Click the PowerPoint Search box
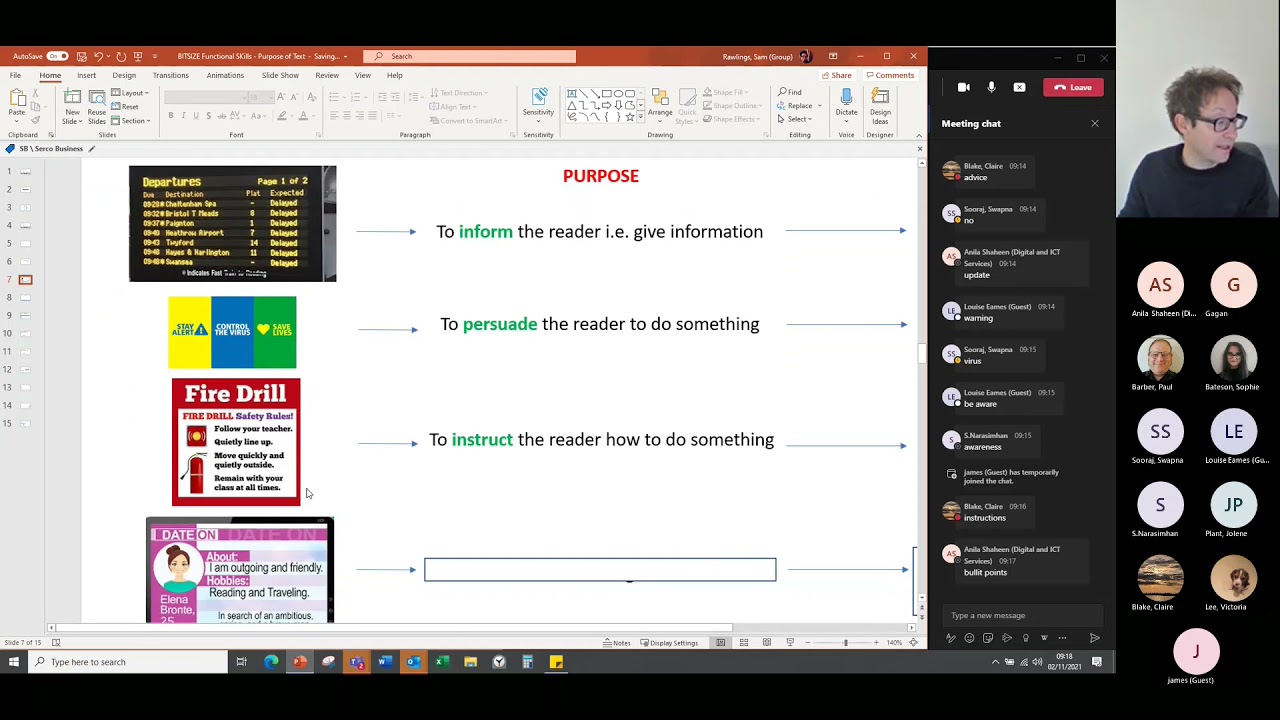 click(470, 56)
